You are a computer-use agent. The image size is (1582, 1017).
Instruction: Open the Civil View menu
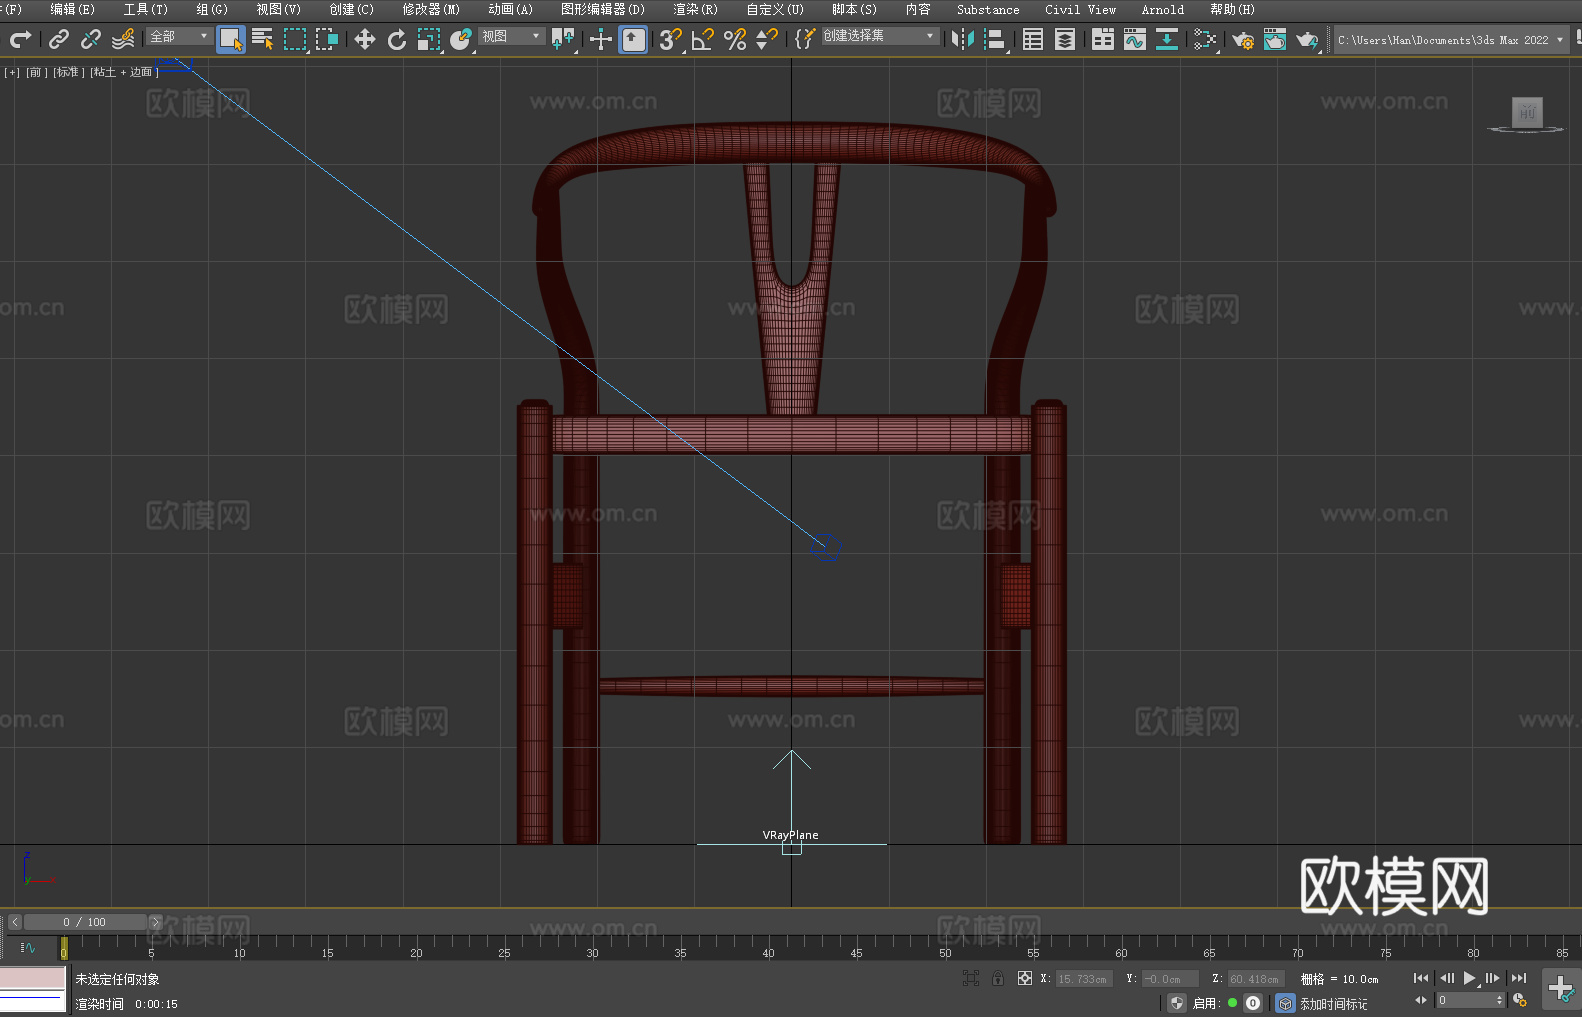click(1080, 9)
